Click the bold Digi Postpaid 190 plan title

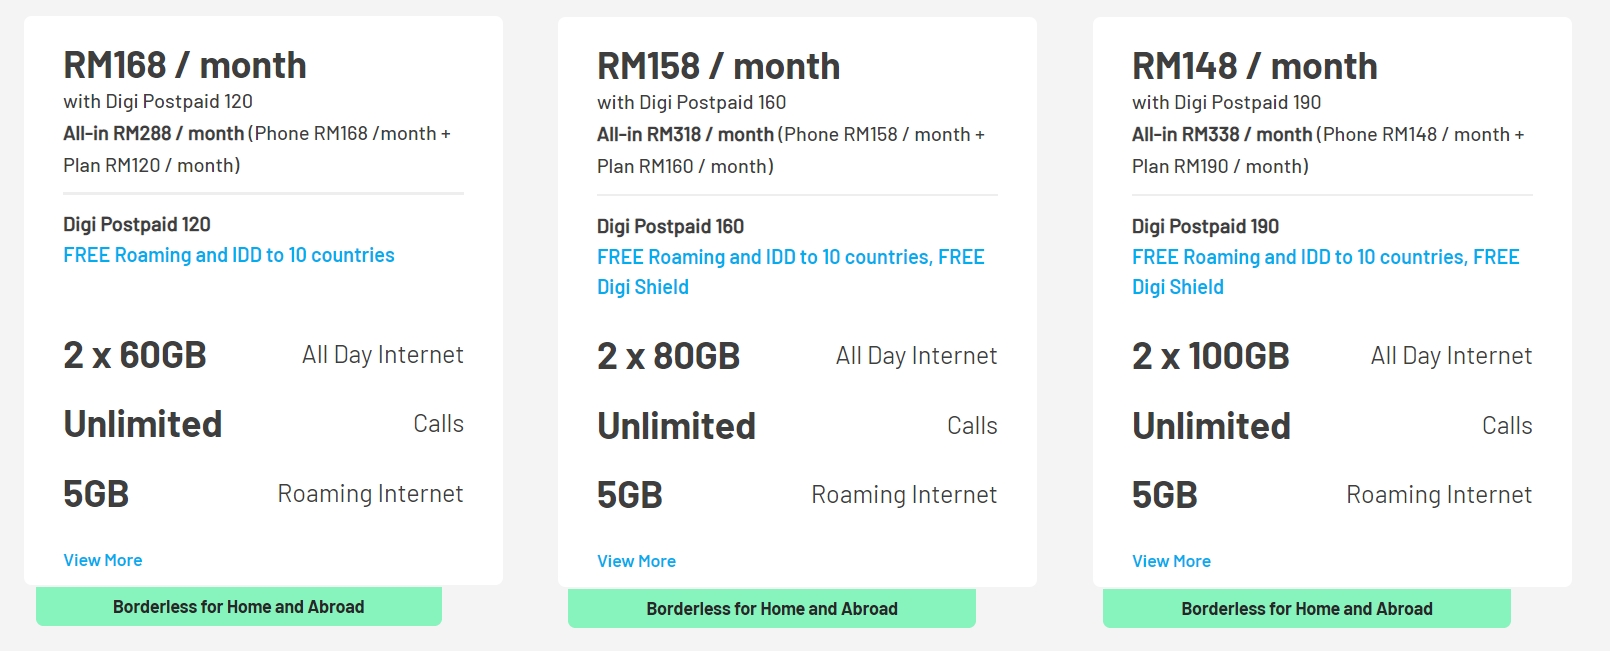[x=1205, y=226]
